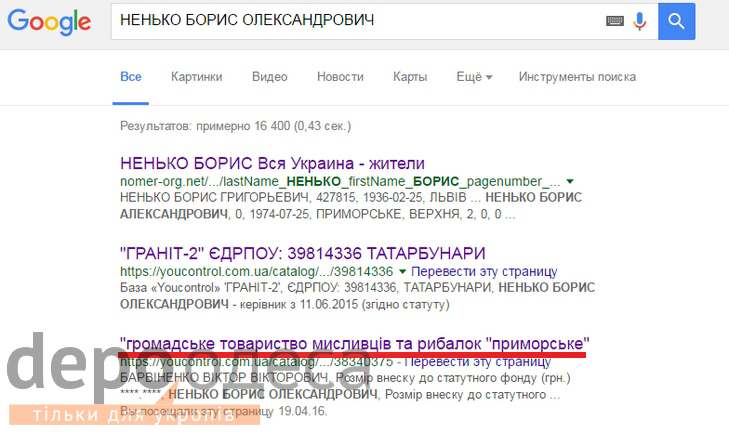Open result НЕНЬКО БОРИС Вся Украина - жители
Viewport: 729px width, 433px height.
tap(272, 164)
